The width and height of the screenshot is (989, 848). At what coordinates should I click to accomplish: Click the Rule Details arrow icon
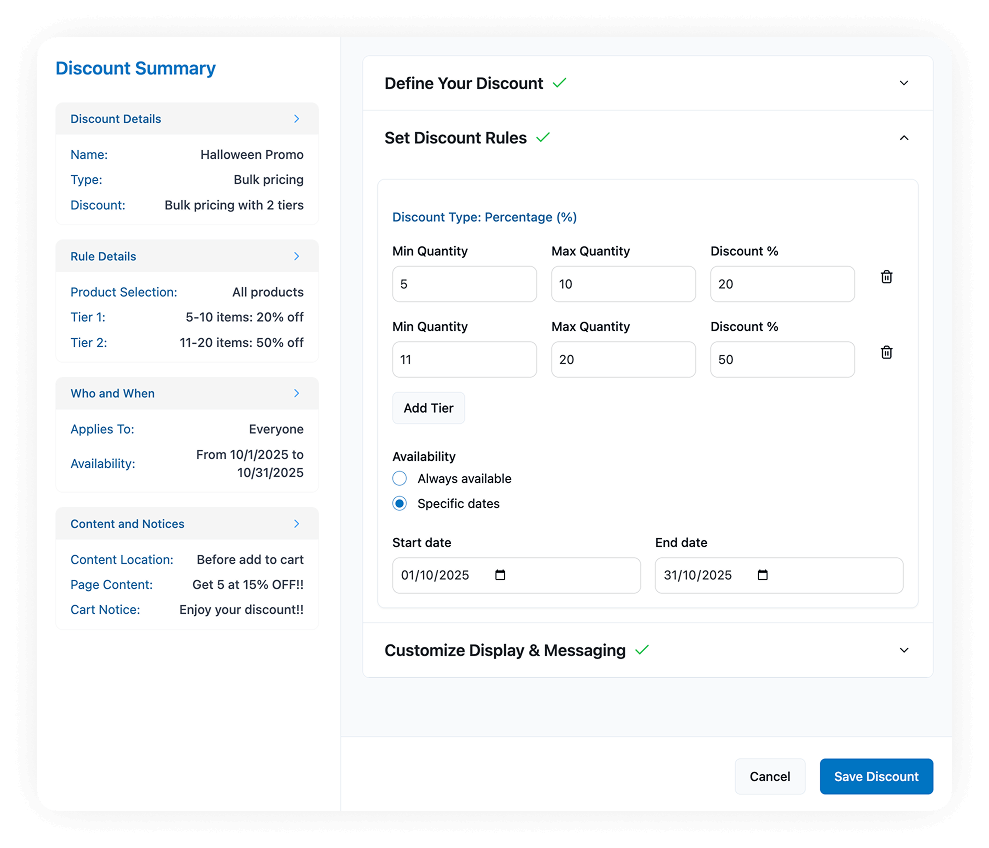pyautogui.click(x=296, y=256)
